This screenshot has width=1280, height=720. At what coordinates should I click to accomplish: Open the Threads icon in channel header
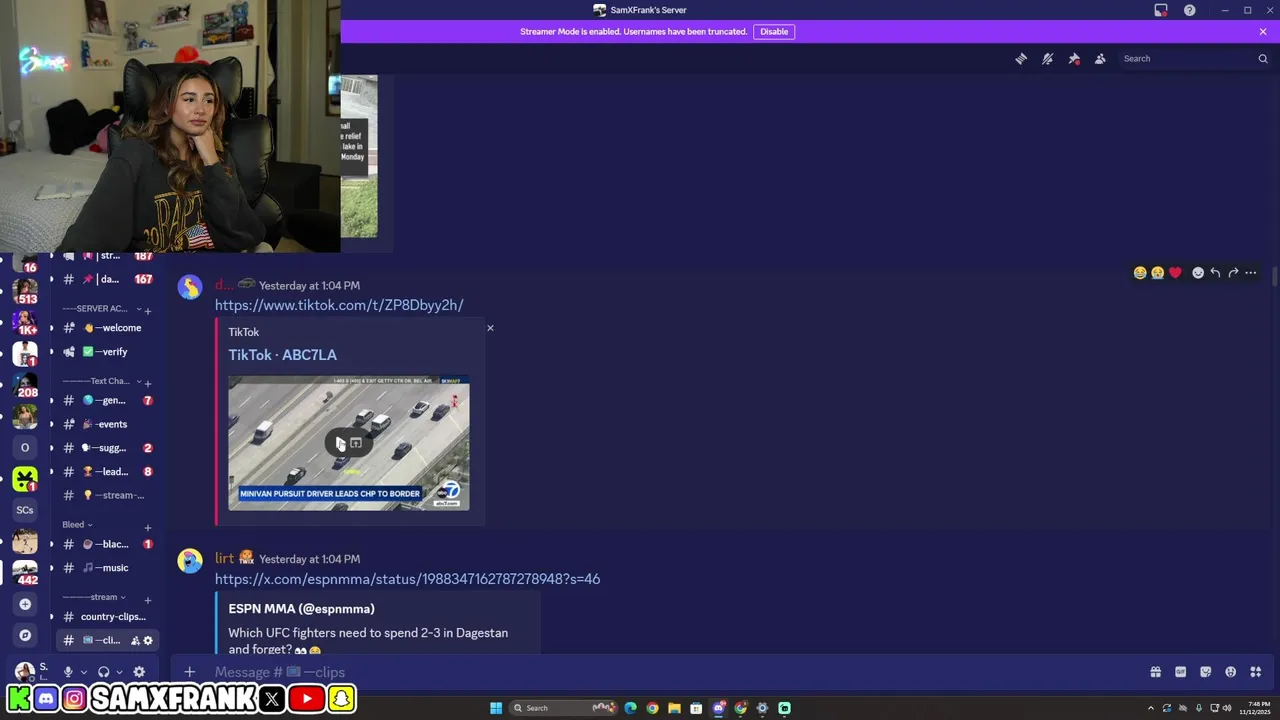[x=1021, y=59]
